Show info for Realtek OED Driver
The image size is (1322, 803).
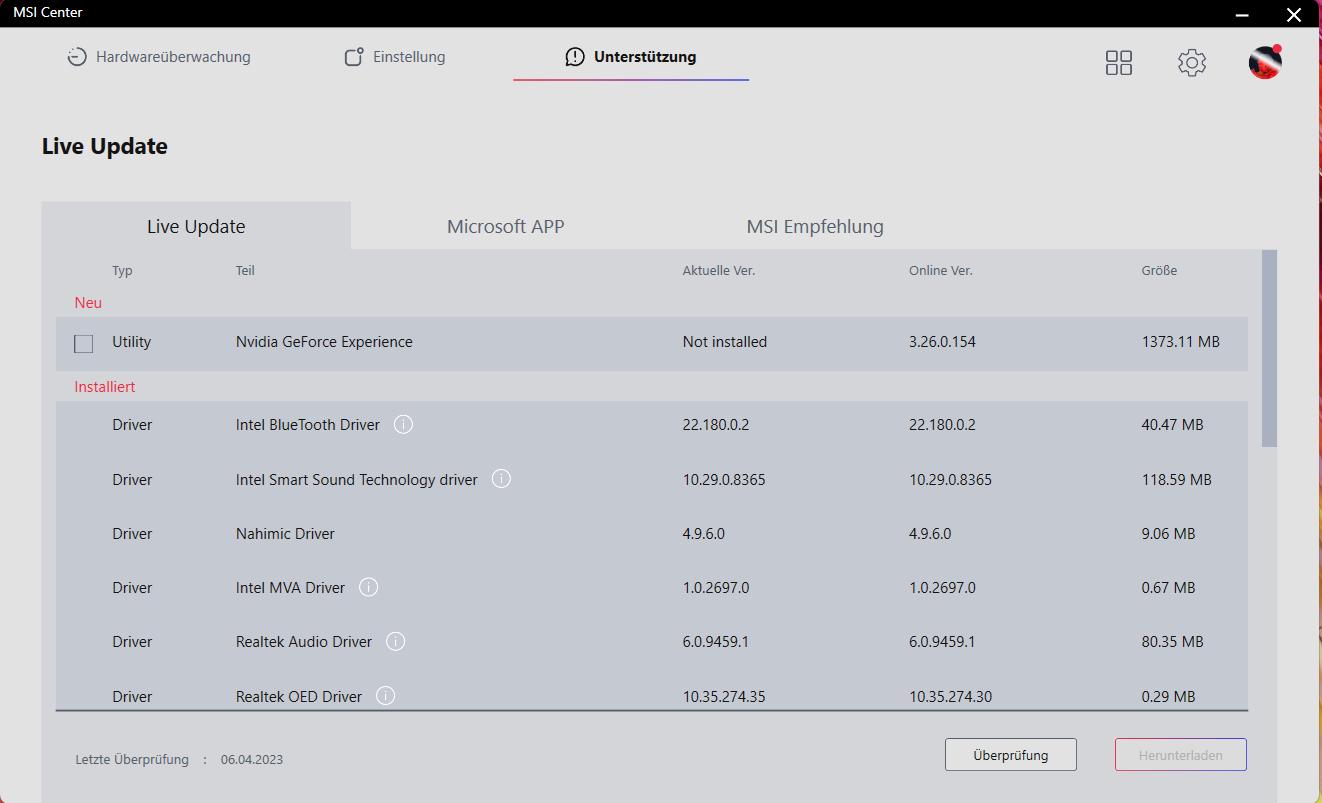point(386,695)
